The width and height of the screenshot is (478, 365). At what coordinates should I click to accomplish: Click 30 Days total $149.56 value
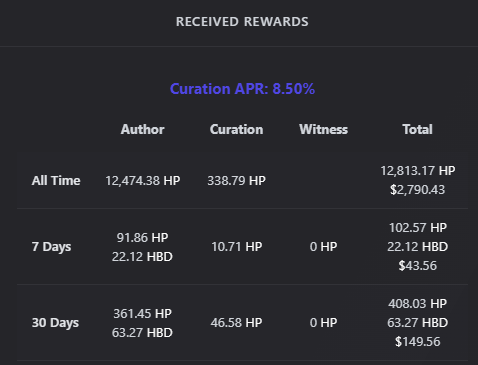417,342
